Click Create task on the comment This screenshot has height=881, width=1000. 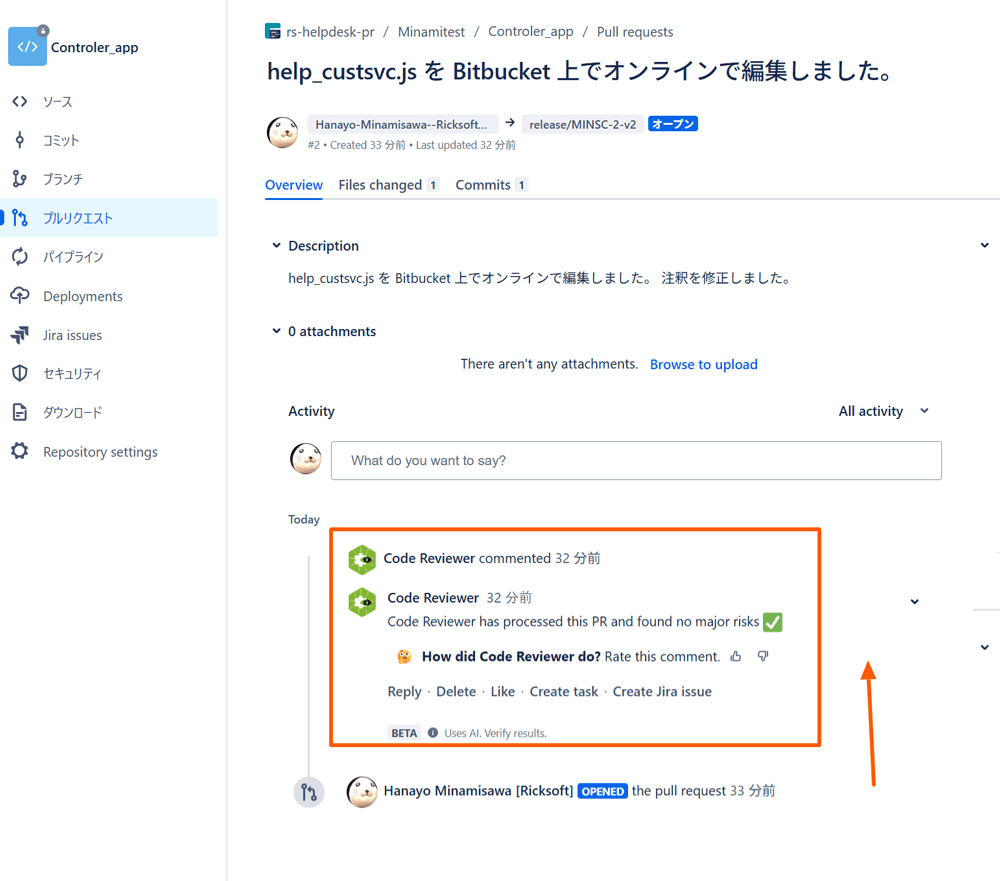(564, 692)
